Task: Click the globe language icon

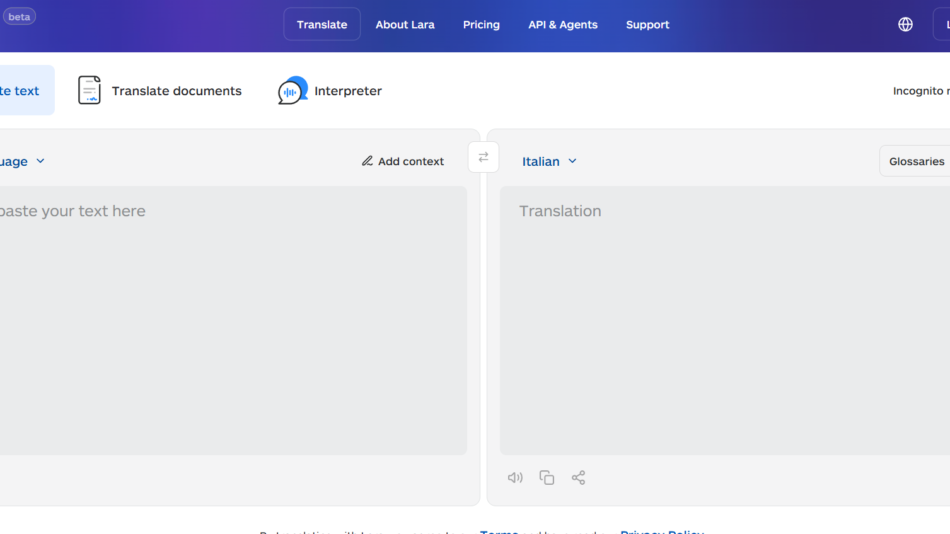Action: 905,25
